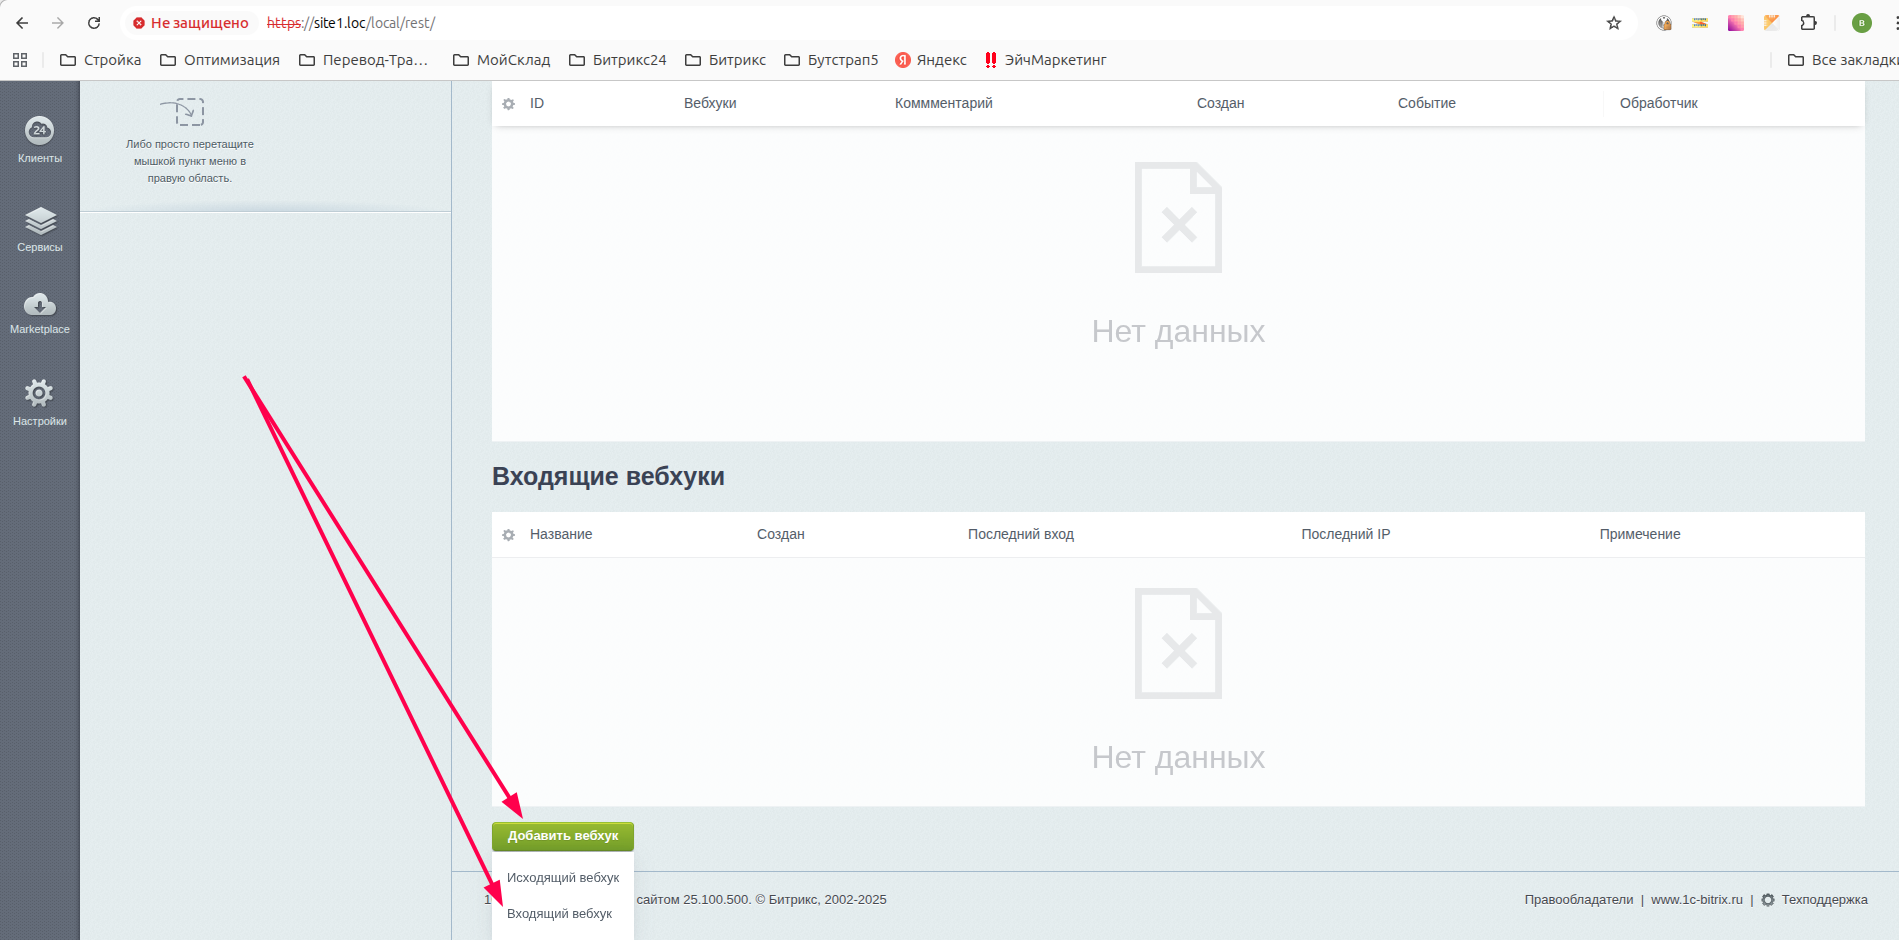Viewport: 1899px width, 940px height.
Task: Open the Marketplace sidebar section
Action: (40, 312)
